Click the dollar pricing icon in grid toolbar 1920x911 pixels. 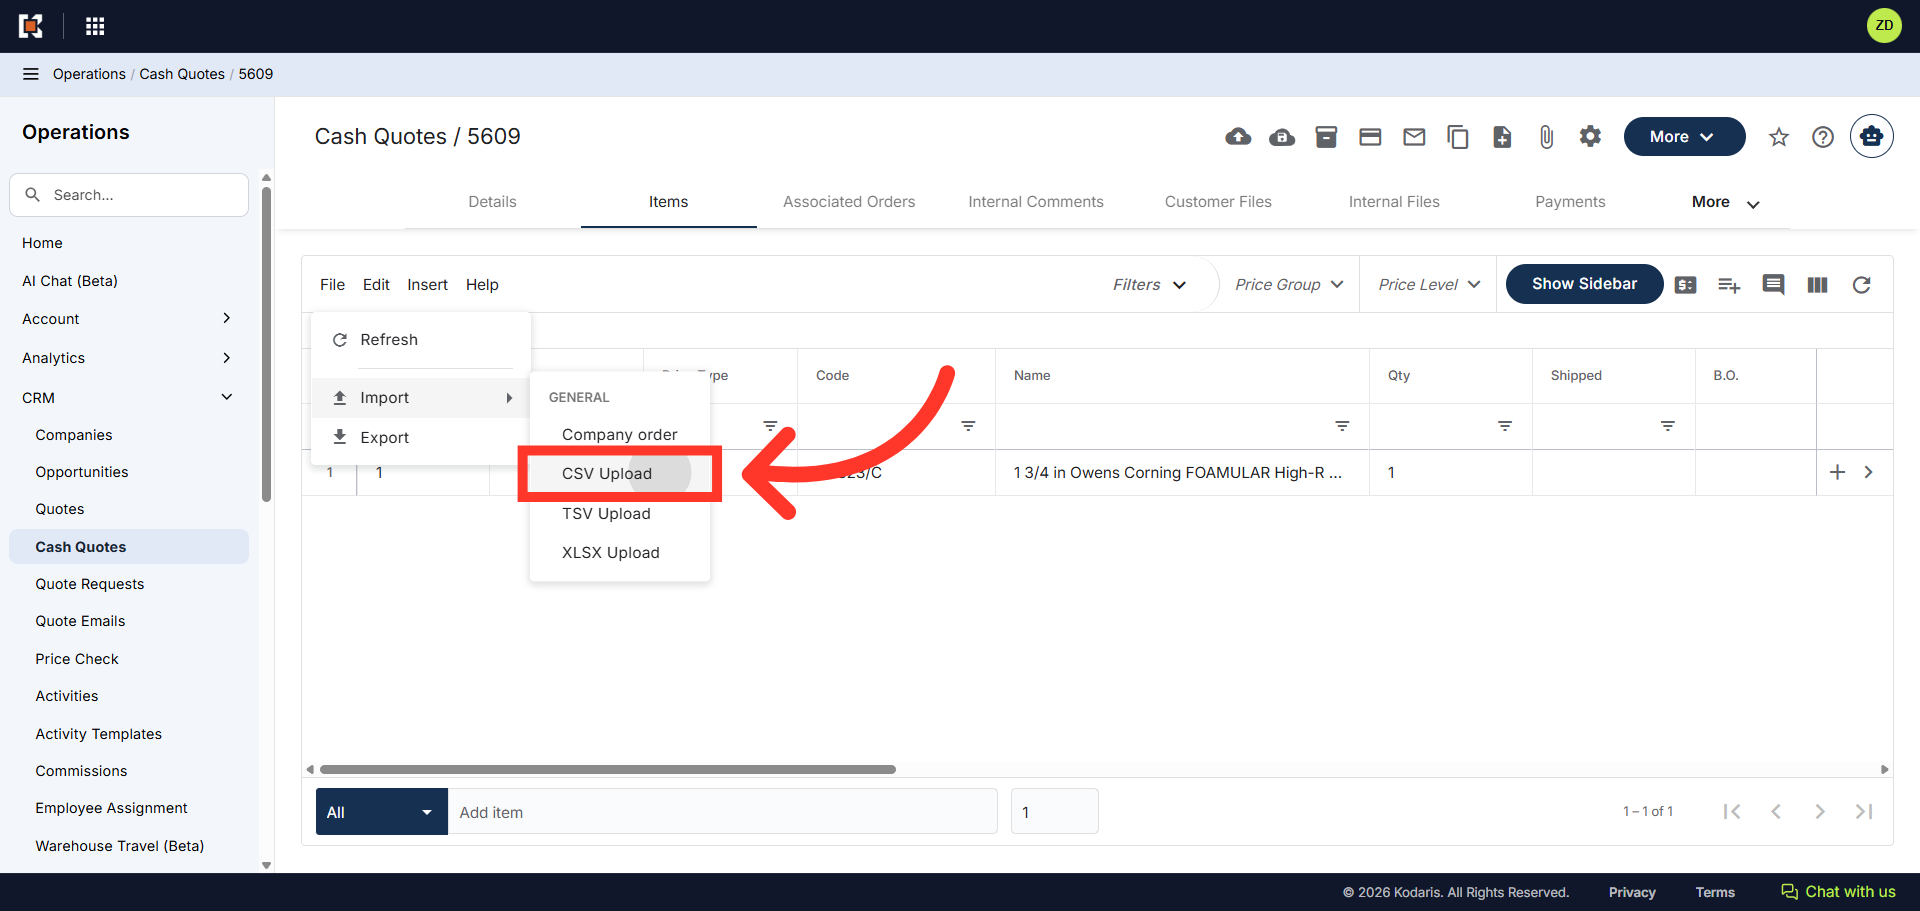point(1686,285)
